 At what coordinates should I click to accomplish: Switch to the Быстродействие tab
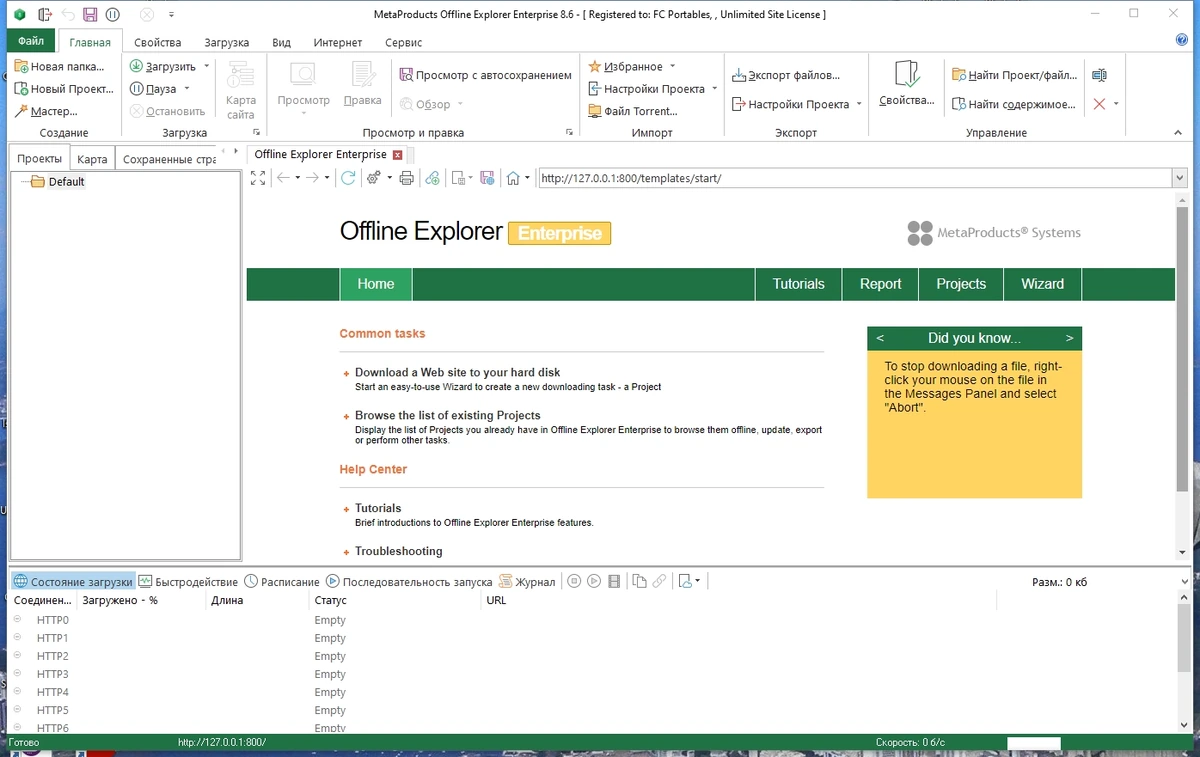[x=188, y=581]
